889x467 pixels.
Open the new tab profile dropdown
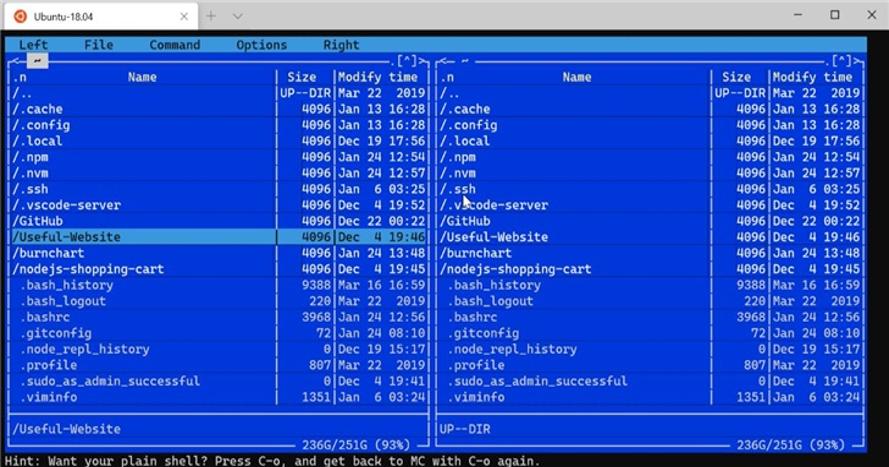coord(238,16)
